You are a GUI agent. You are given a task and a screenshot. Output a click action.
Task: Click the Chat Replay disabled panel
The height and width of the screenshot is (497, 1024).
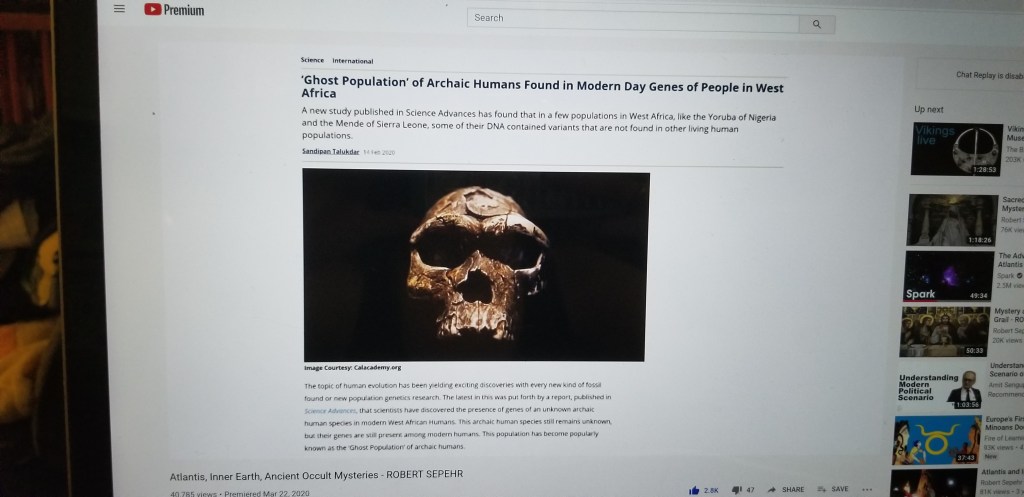[970, 75]
